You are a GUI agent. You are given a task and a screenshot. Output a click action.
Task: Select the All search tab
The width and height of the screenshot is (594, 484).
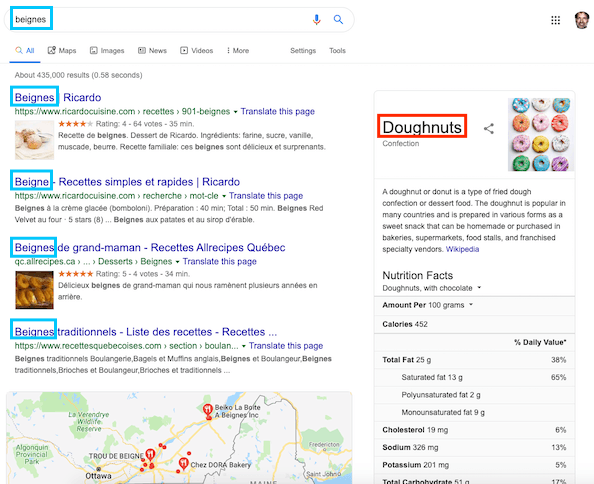[x=25, y=50]
